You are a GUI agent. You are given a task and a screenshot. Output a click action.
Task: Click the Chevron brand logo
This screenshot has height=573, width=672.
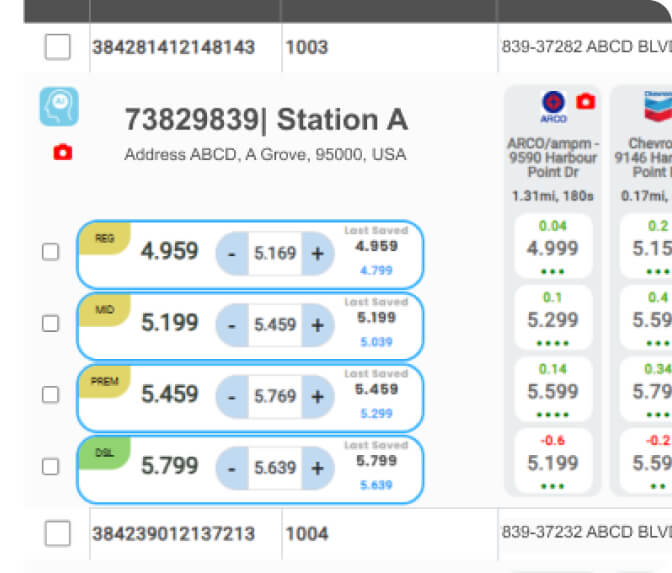coord(658,106)
